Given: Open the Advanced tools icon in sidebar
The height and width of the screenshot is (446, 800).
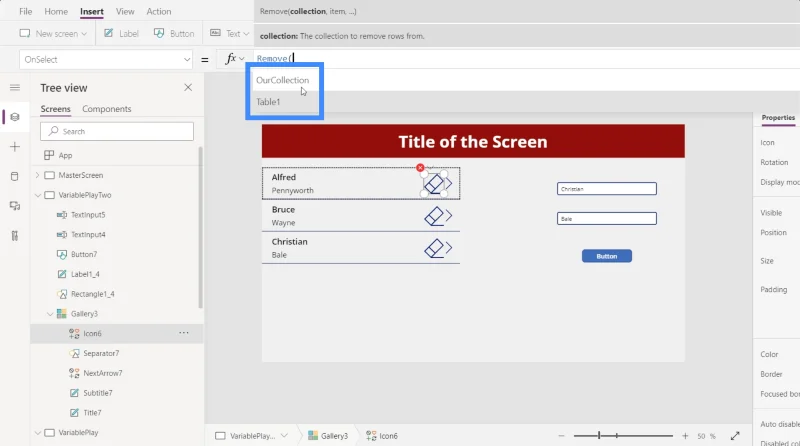Looking at the screenshot, I should click(15, 235).
